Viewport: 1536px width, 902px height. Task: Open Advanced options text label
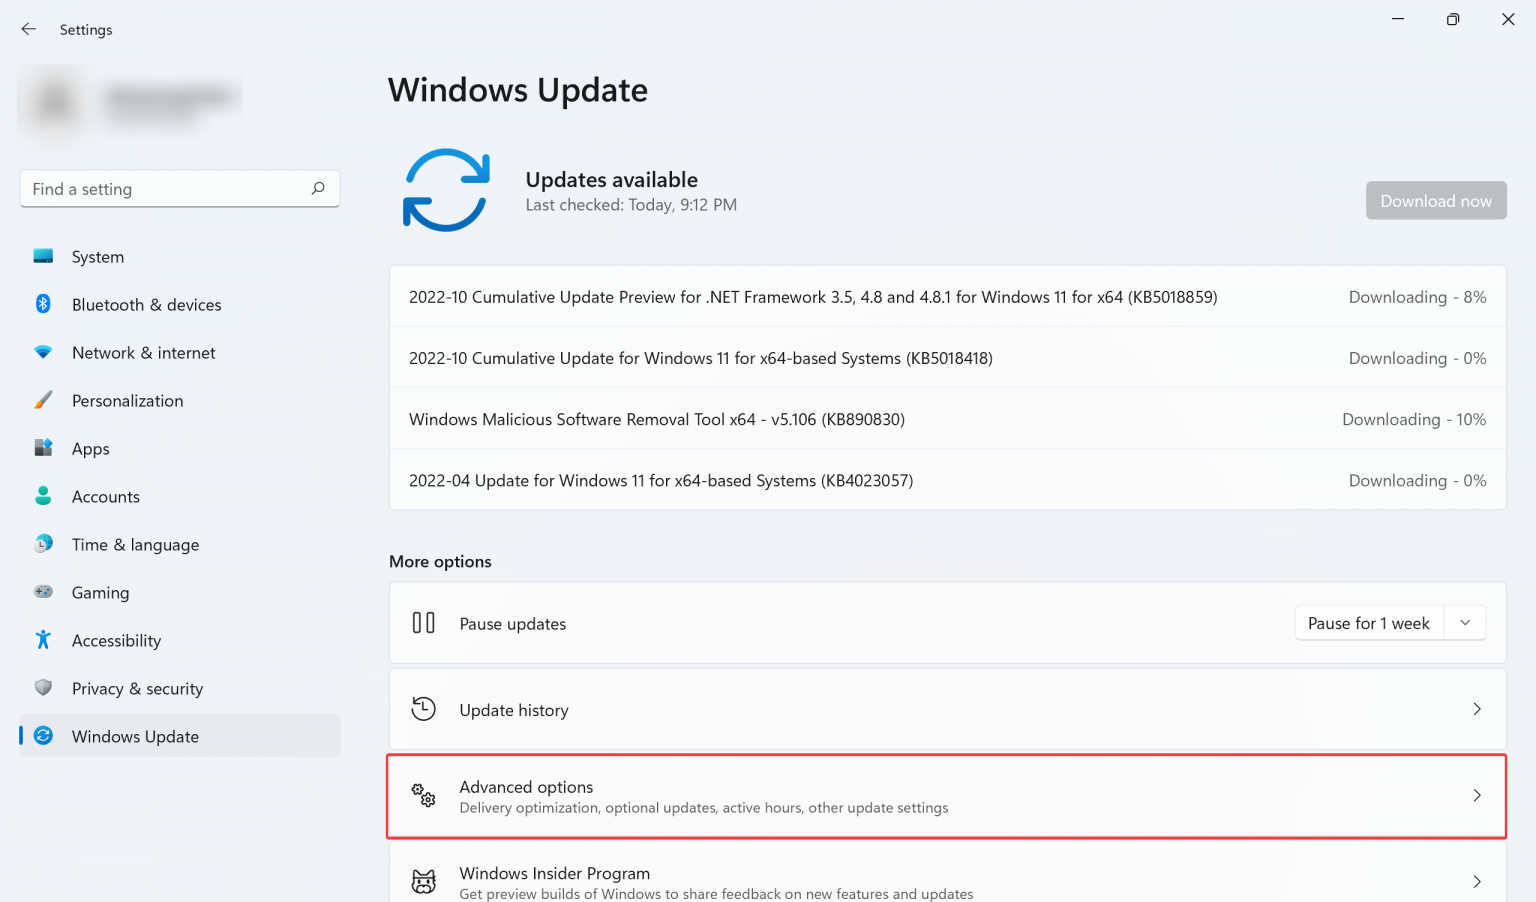[x=526, y=787]
